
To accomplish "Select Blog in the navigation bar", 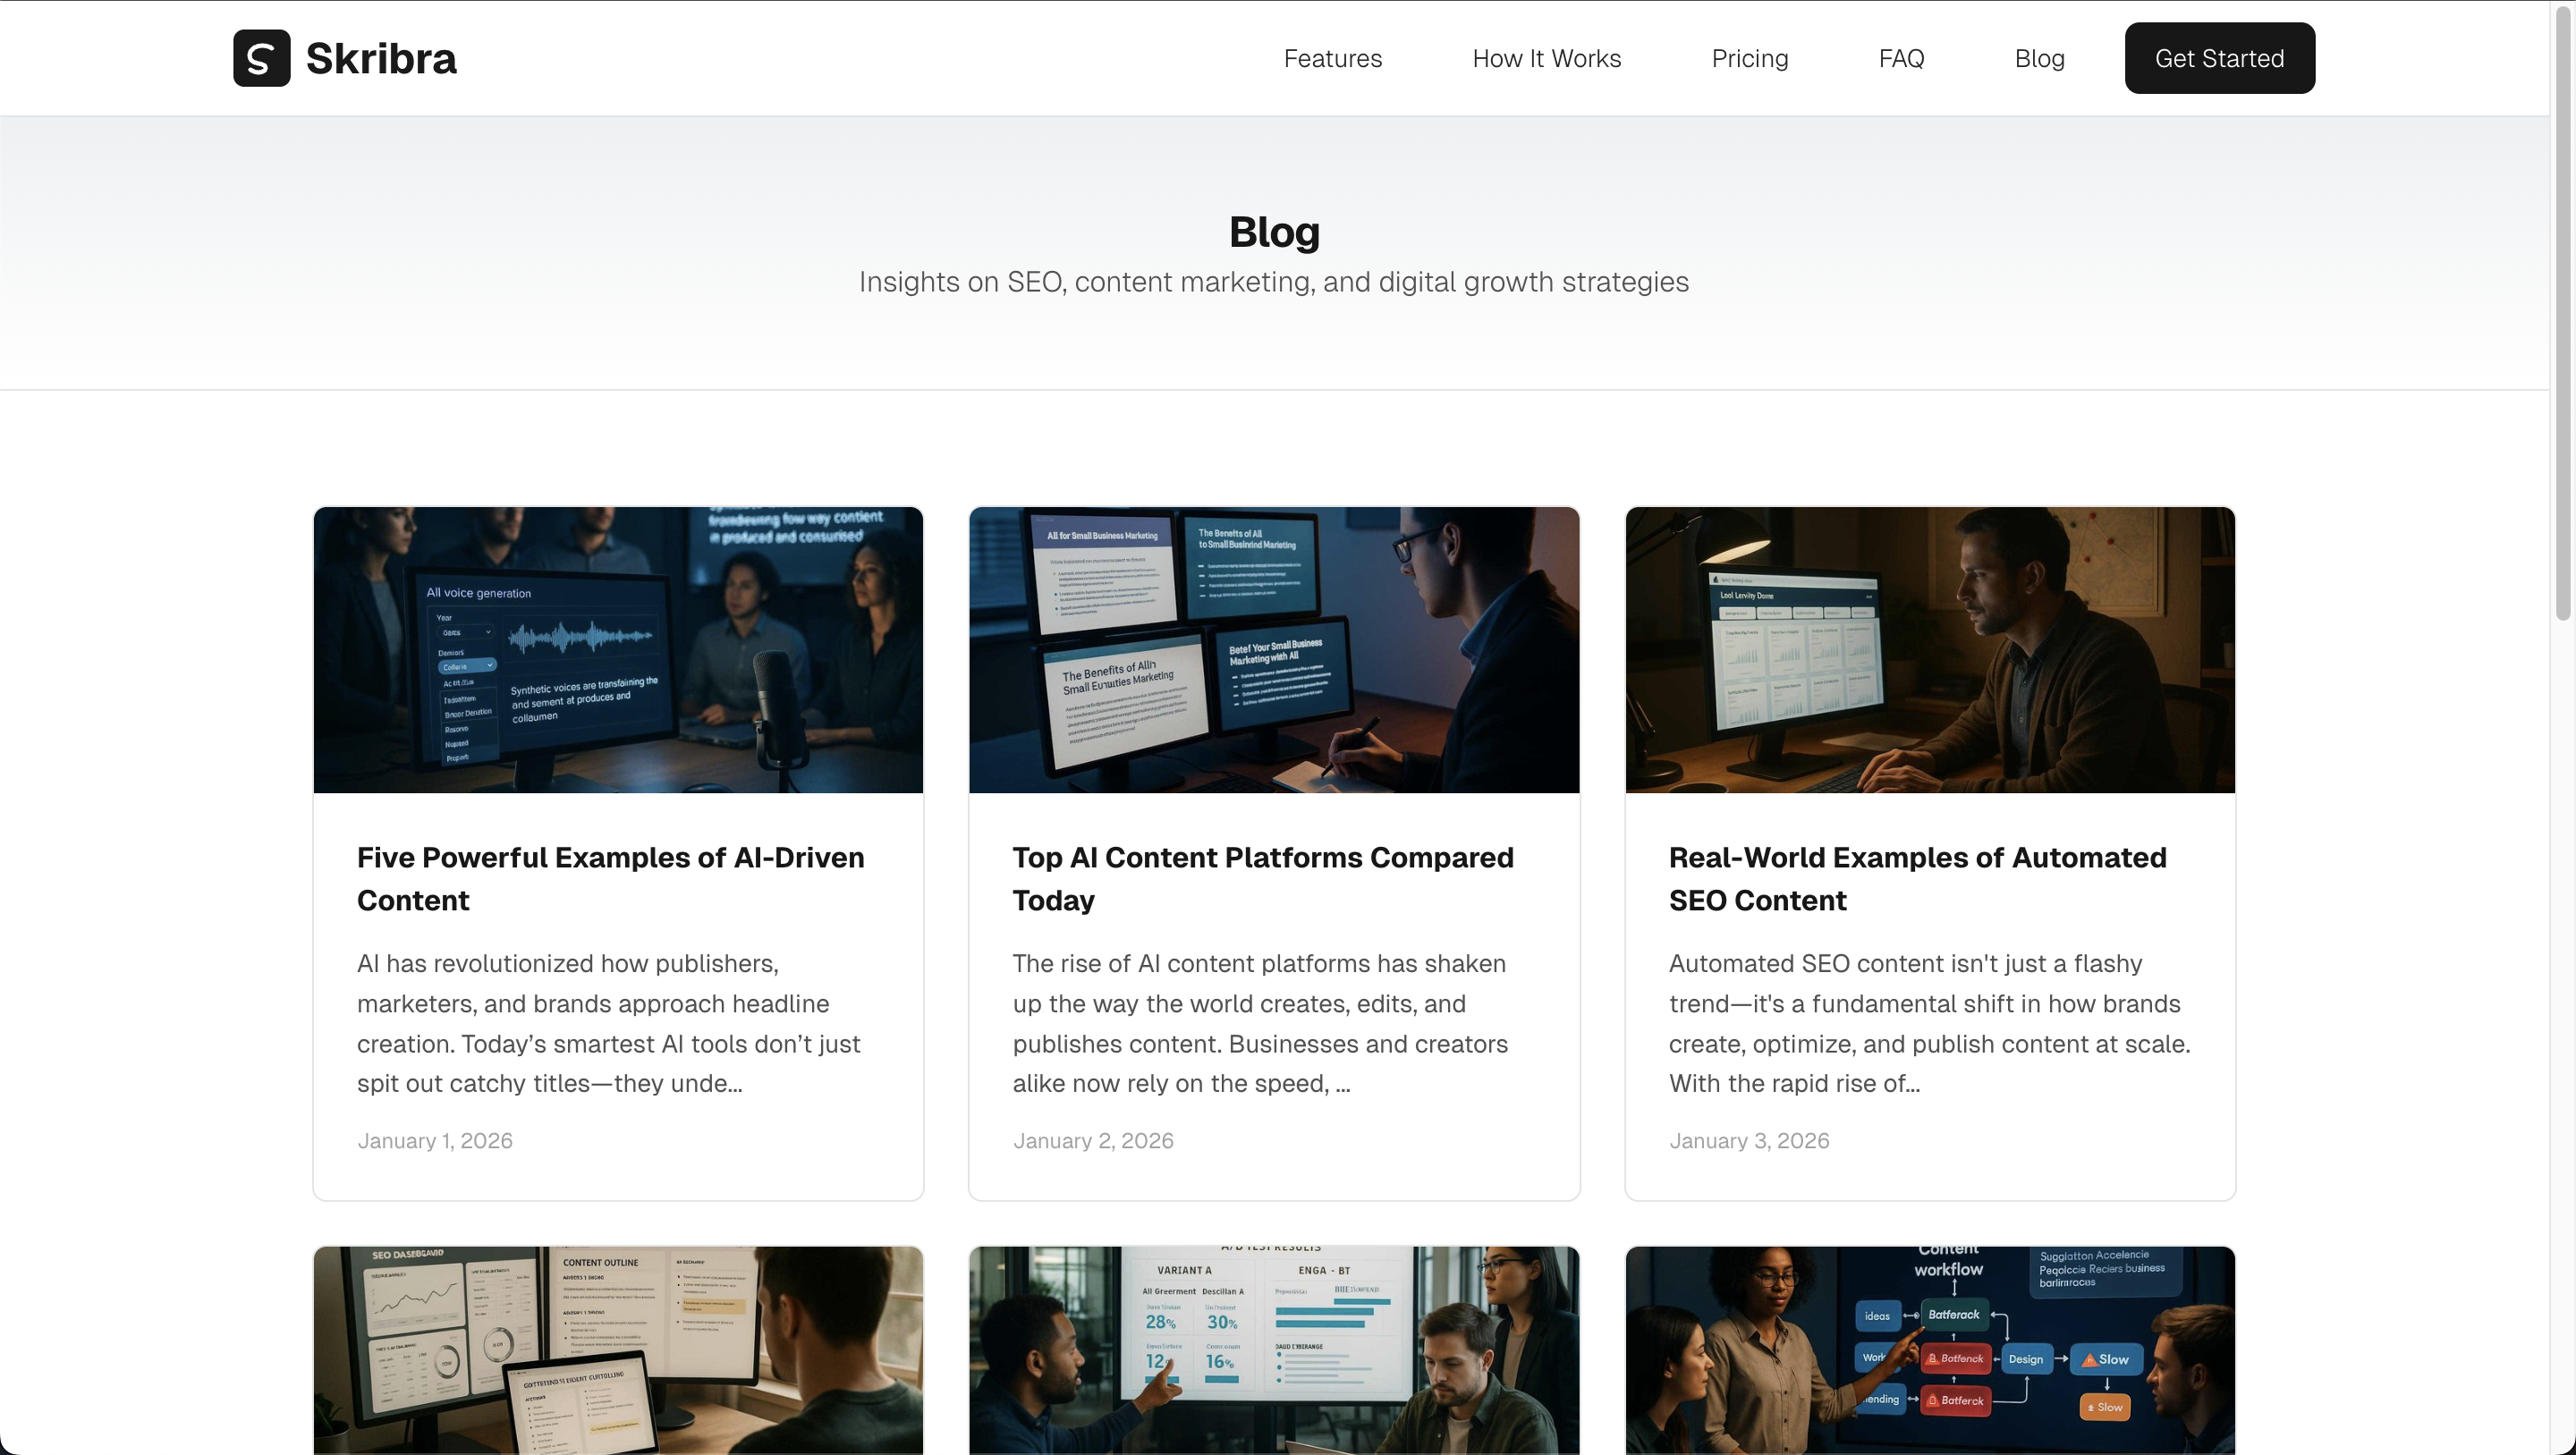I will [x=2039, y=58].
